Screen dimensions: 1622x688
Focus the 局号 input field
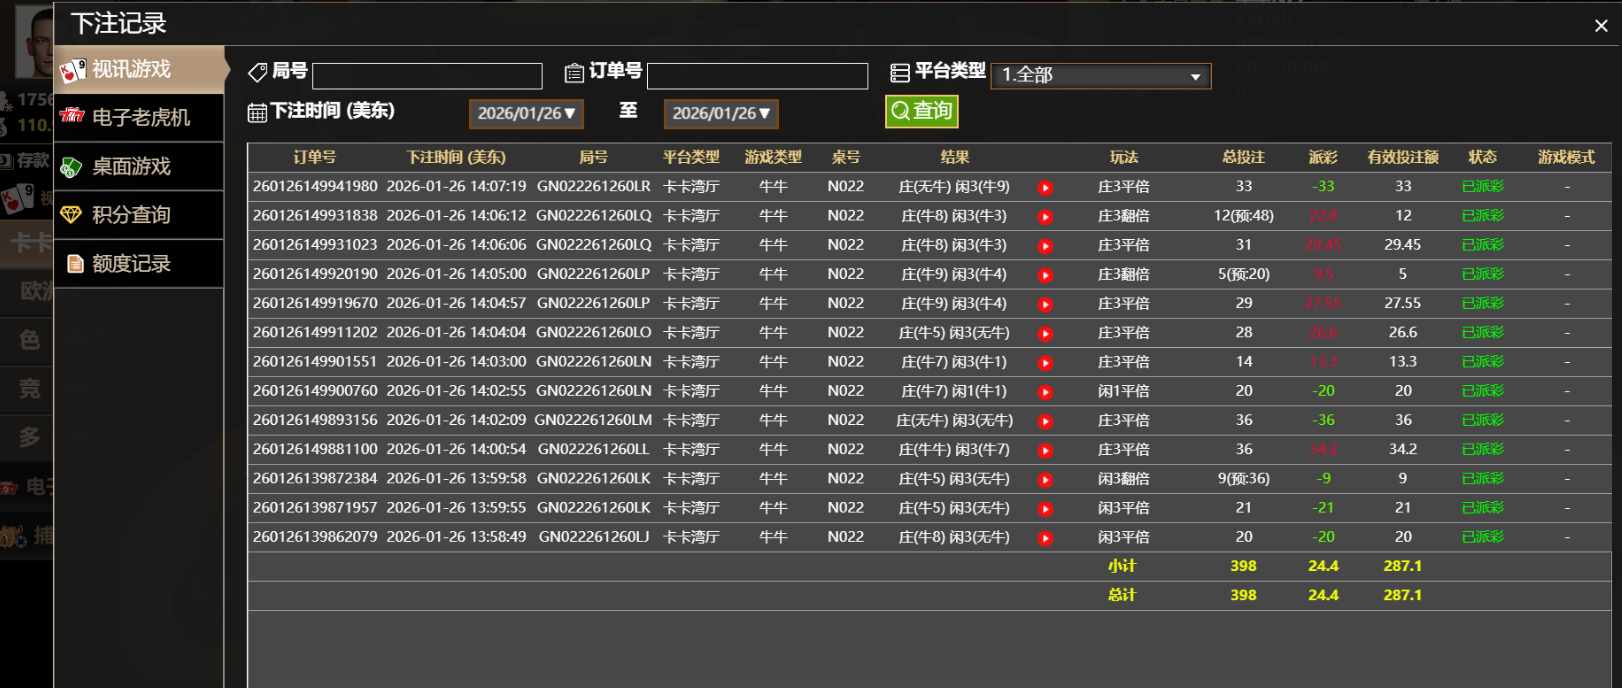[x=427, y=76]
